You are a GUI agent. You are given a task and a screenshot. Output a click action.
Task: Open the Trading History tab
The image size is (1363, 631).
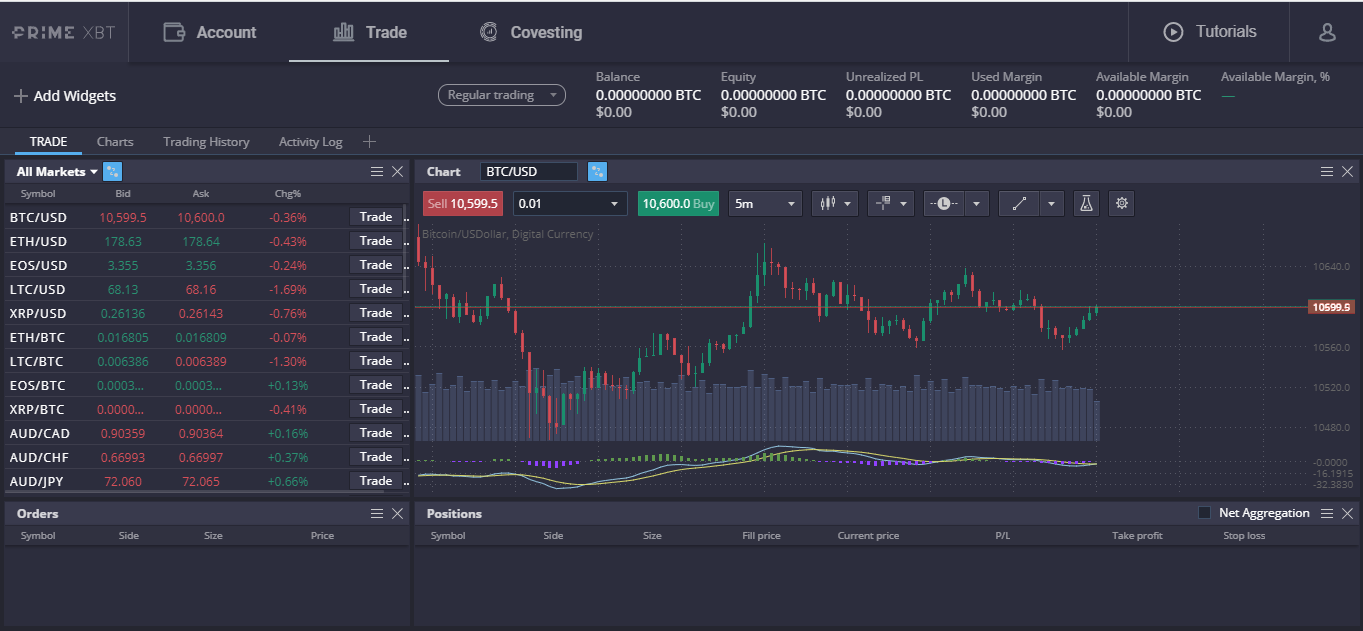coord(206,141)
